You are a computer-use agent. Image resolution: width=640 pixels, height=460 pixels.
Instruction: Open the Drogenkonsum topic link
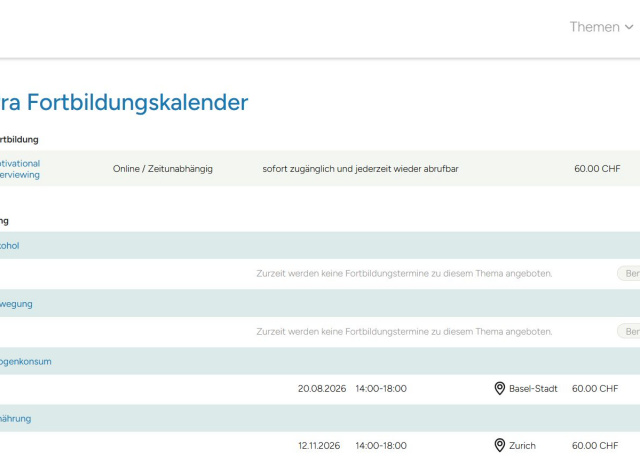coord(26,361)
